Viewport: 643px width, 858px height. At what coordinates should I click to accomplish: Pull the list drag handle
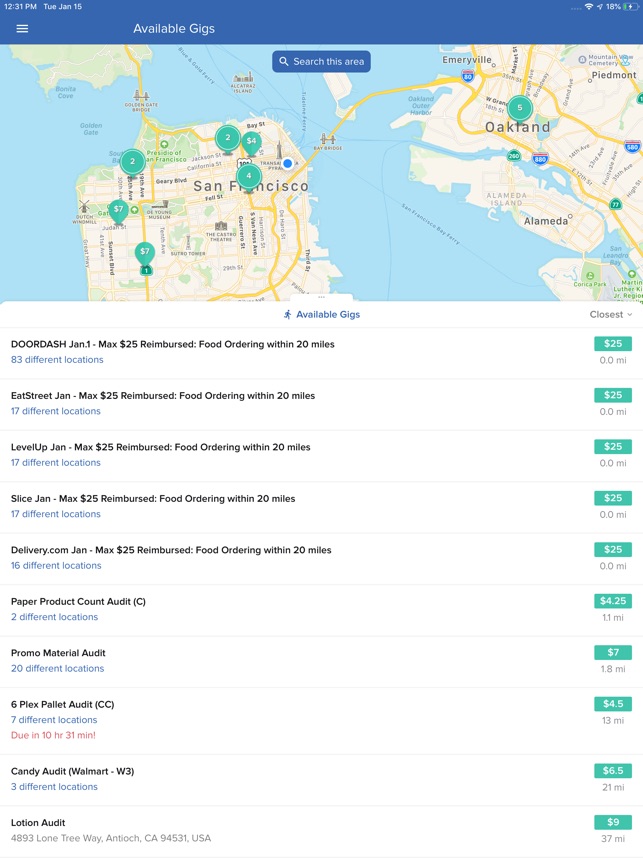pyautogui.click(x=321, y=298)
